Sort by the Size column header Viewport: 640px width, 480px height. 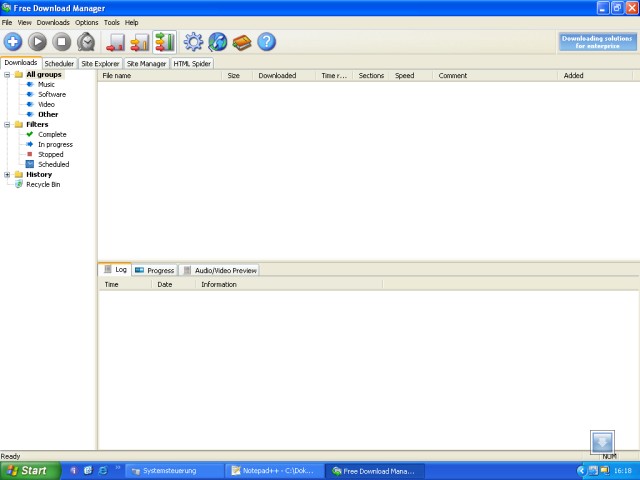[x=237, y=76]
